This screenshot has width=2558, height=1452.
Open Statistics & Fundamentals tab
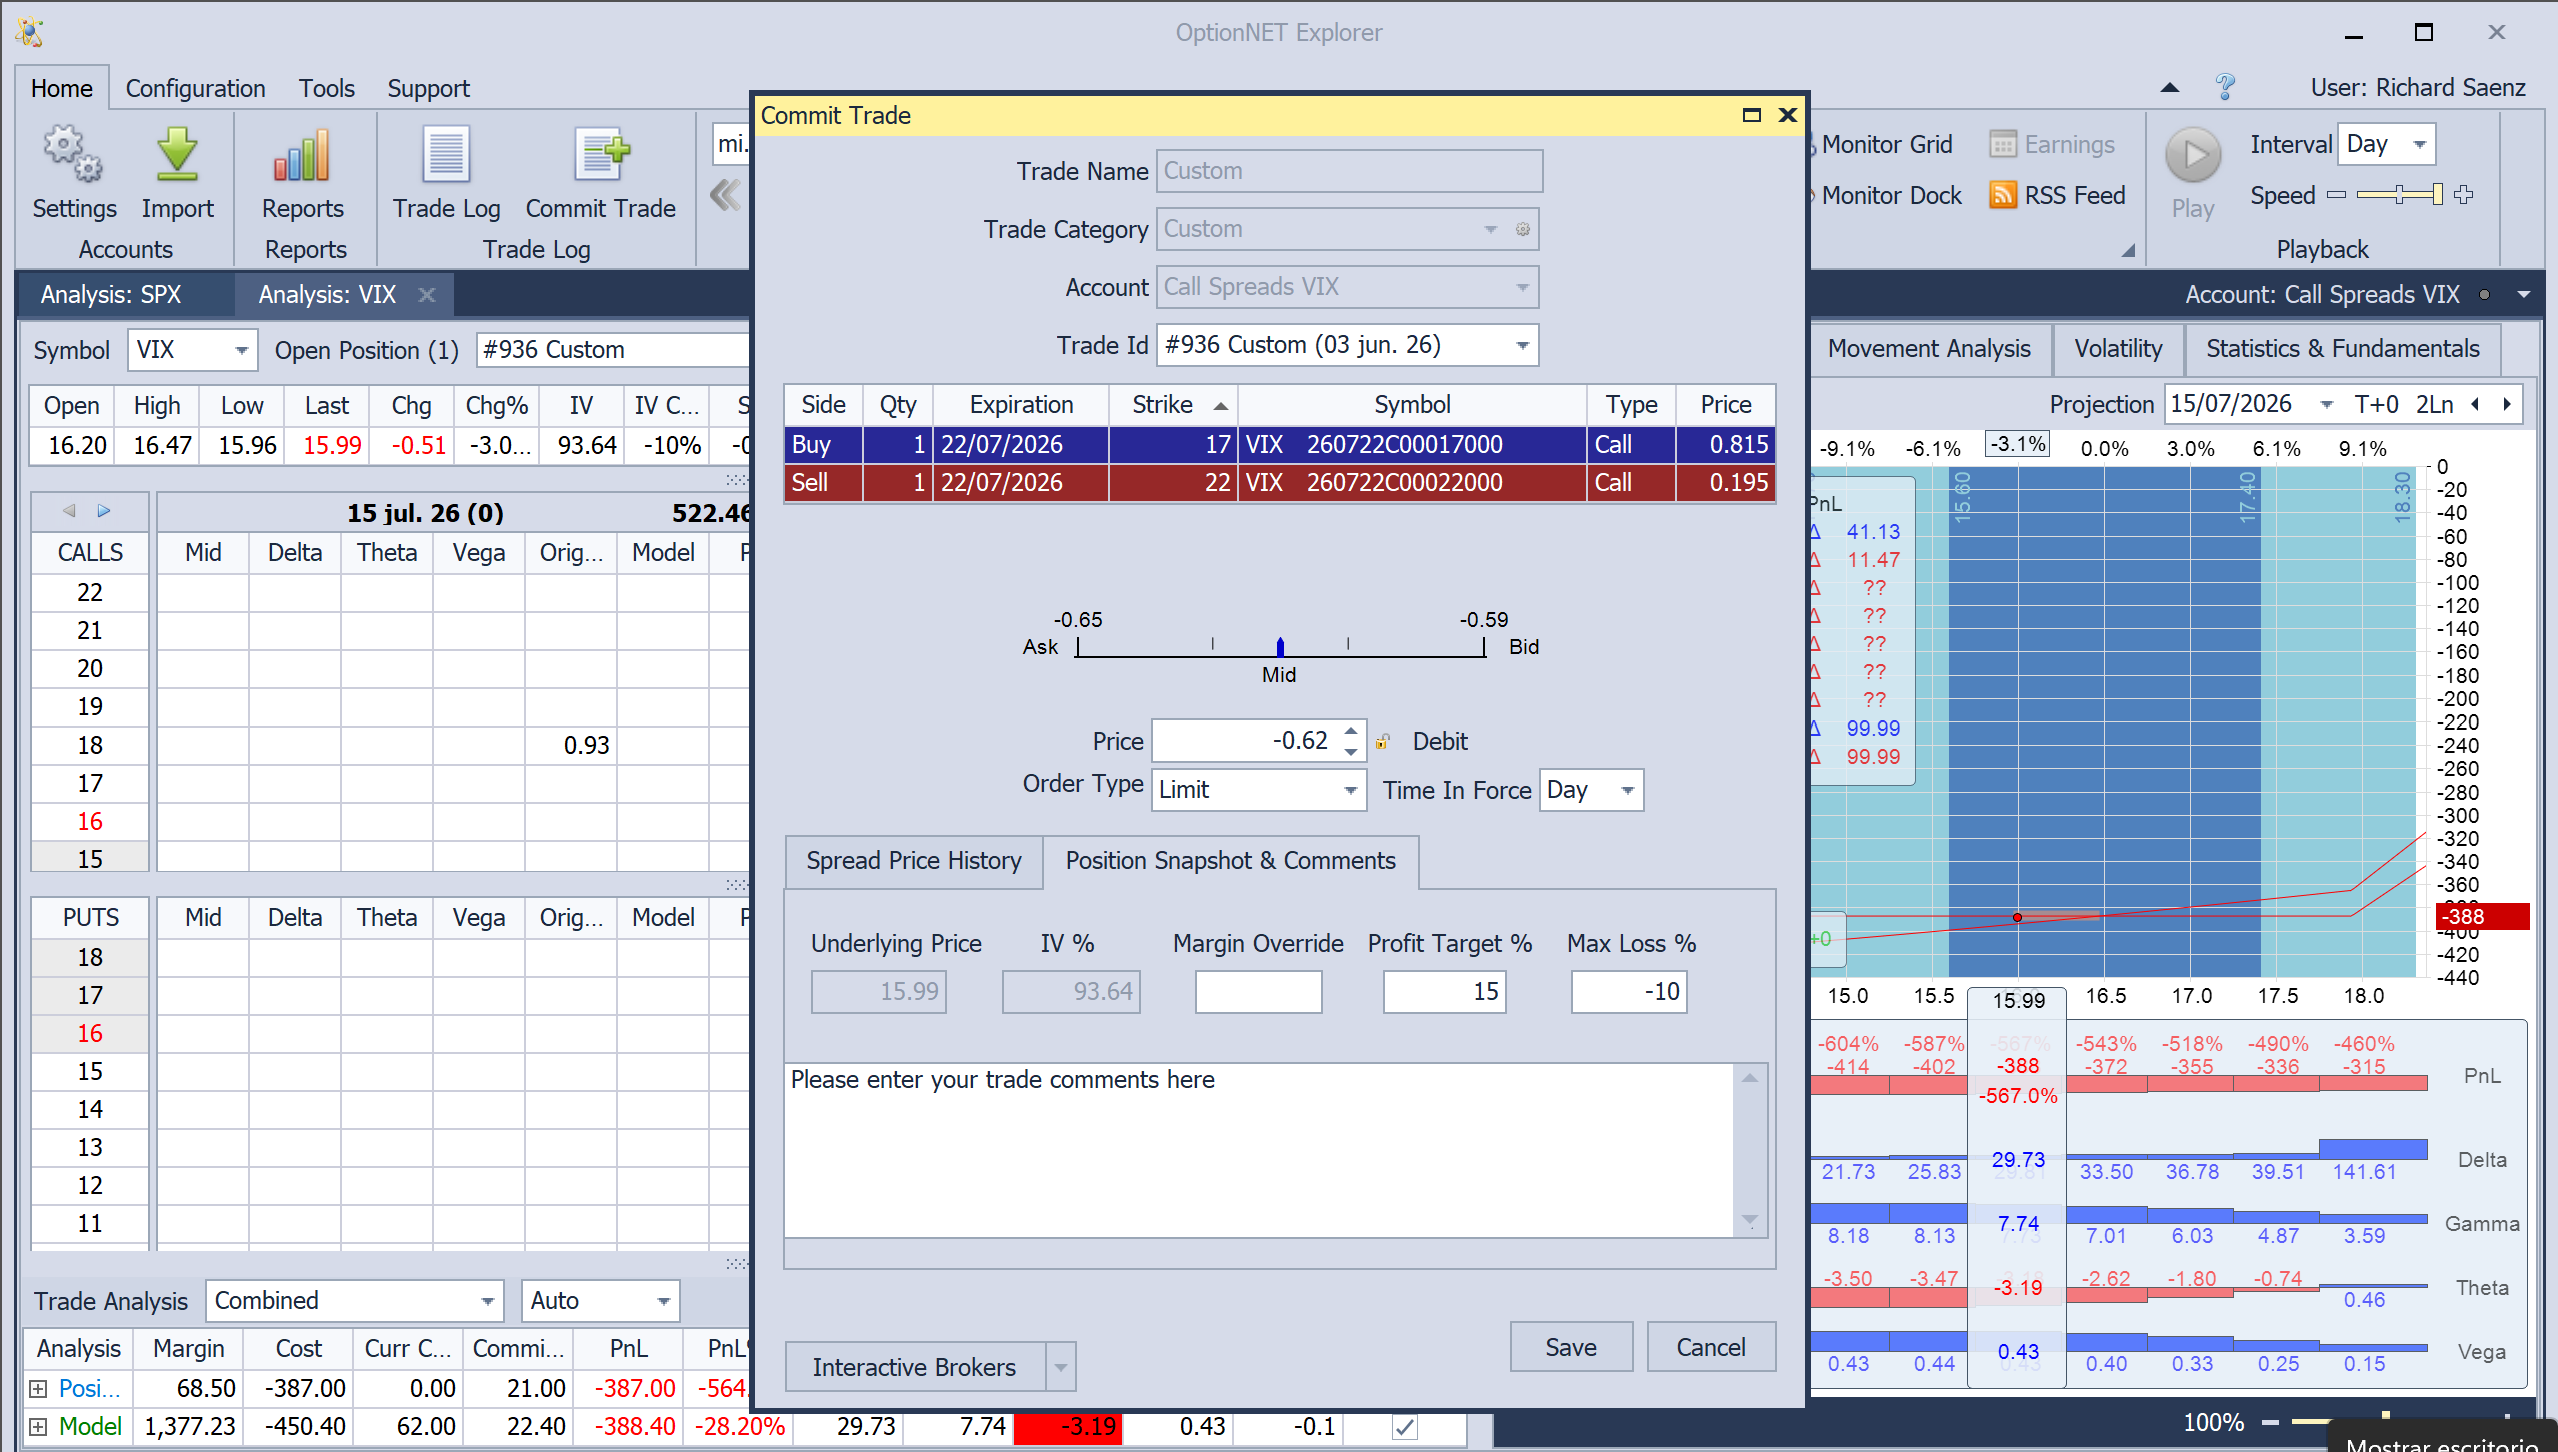(2342, 349)
